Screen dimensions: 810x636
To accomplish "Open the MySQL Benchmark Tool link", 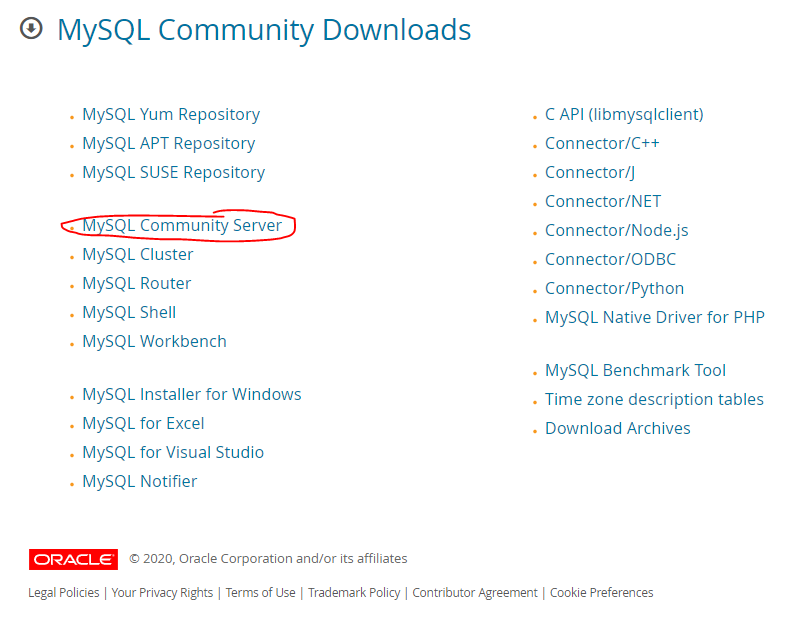I will point(635,370).
